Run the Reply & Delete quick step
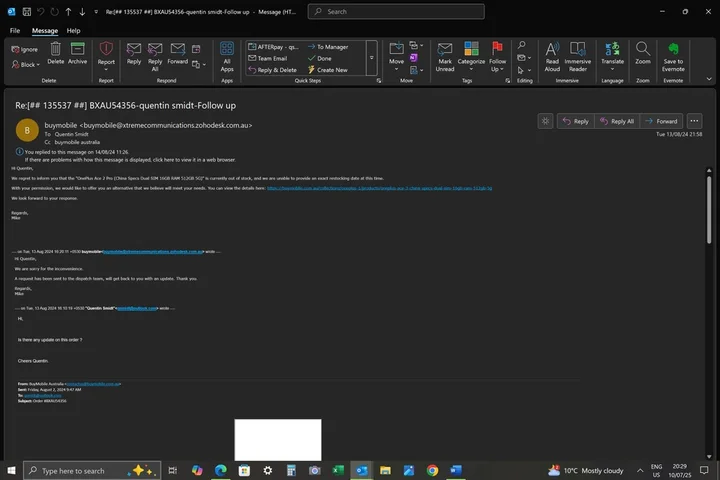The height and width of the screenshot is (480, 720). 273,70
